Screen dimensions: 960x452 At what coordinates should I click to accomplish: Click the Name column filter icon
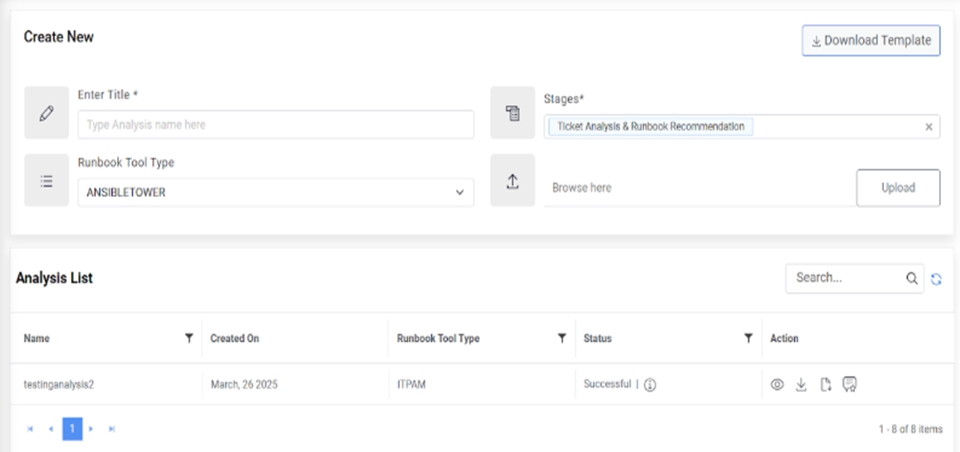189,338
